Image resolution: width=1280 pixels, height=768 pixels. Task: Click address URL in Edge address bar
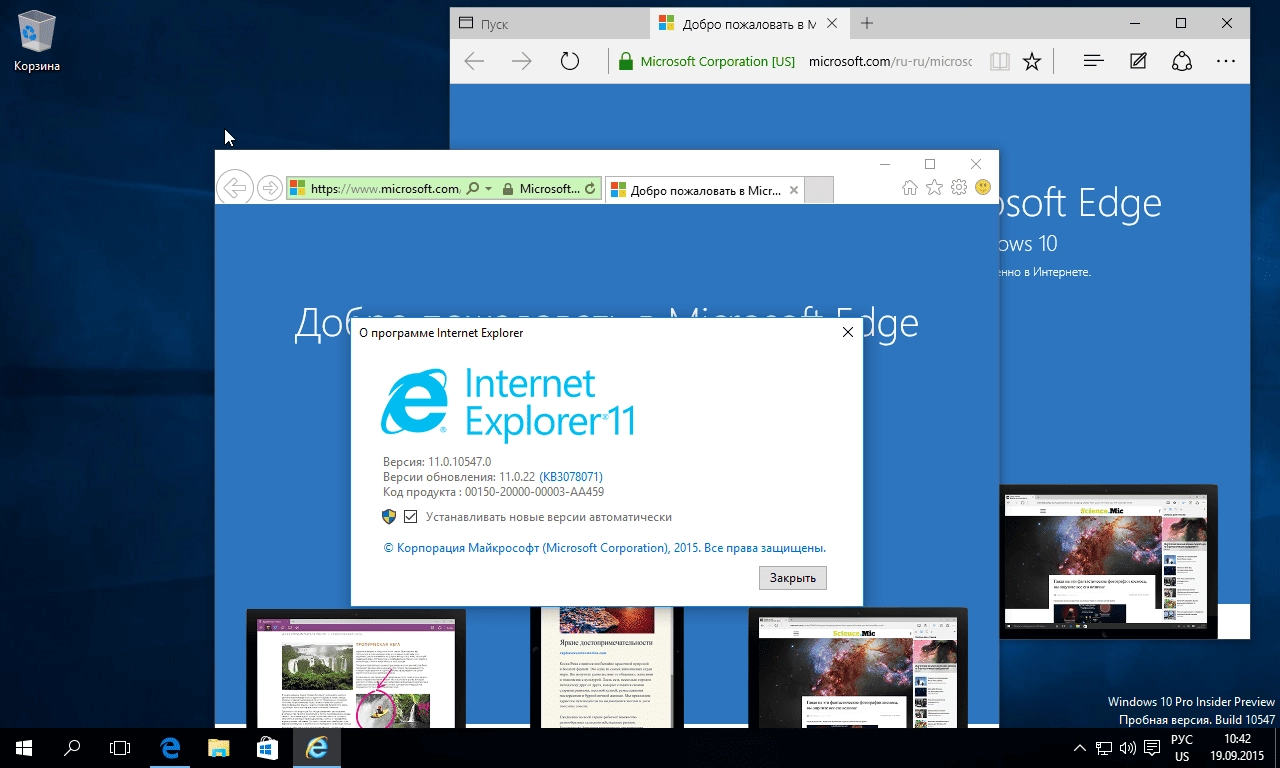click(890, 62)
